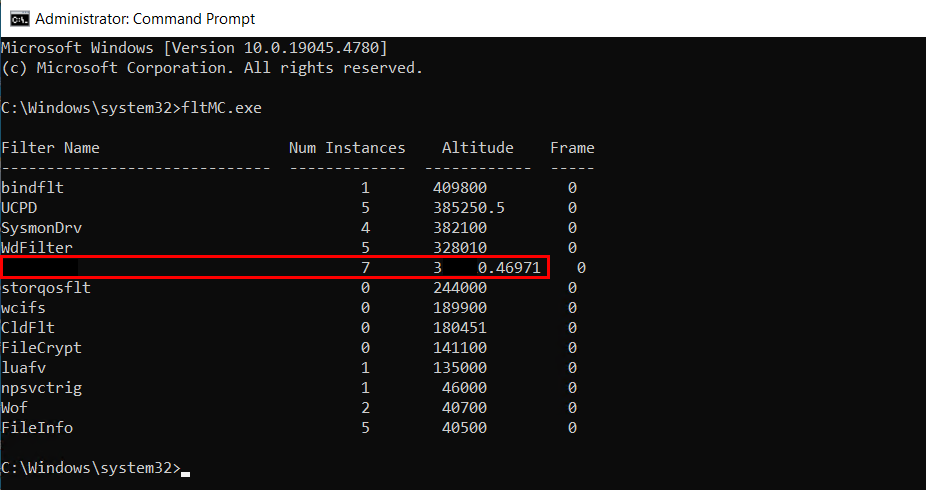This screenshot has height=490, width=926.
Task: Click the 'Filter Name' column header
Action: (51, 148)
